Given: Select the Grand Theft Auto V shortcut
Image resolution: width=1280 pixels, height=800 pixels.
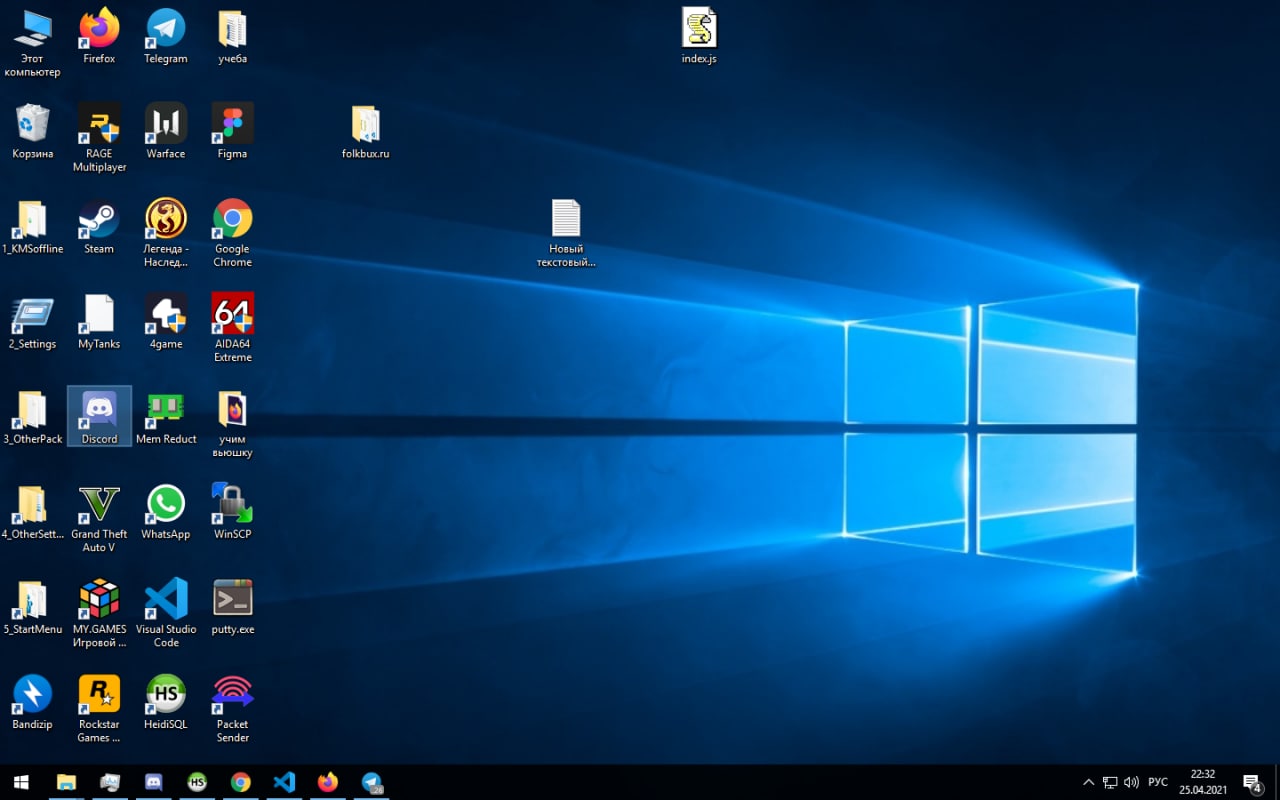Looking at the screenshot, I should click(99, 518).
